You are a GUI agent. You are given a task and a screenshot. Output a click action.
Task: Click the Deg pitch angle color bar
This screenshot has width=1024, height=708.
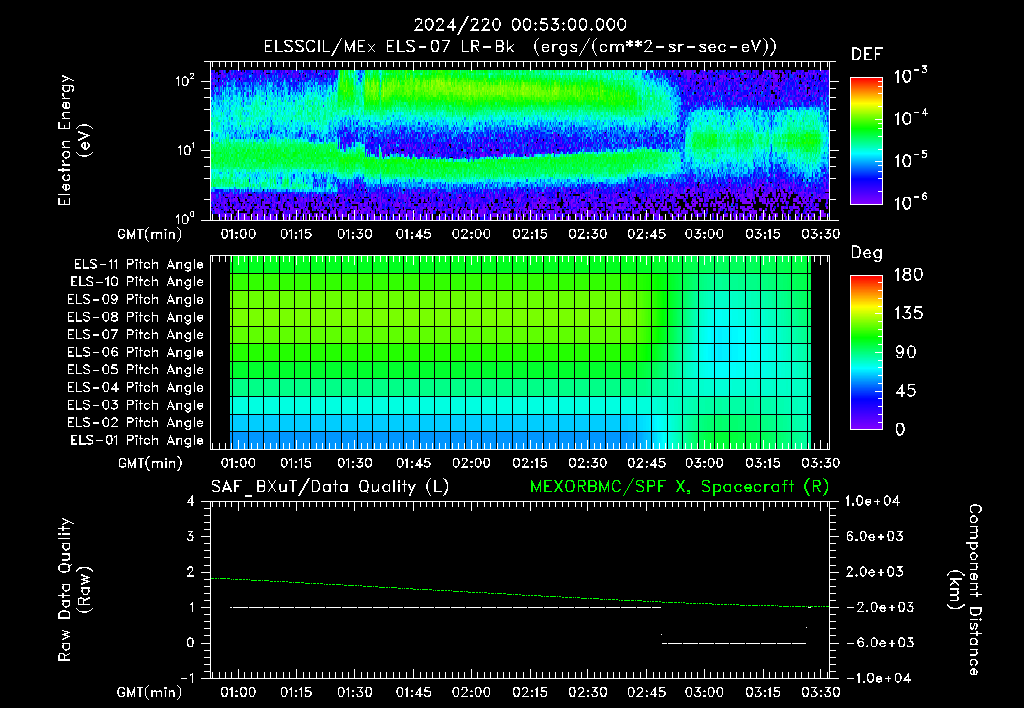[x=866, y=352]
